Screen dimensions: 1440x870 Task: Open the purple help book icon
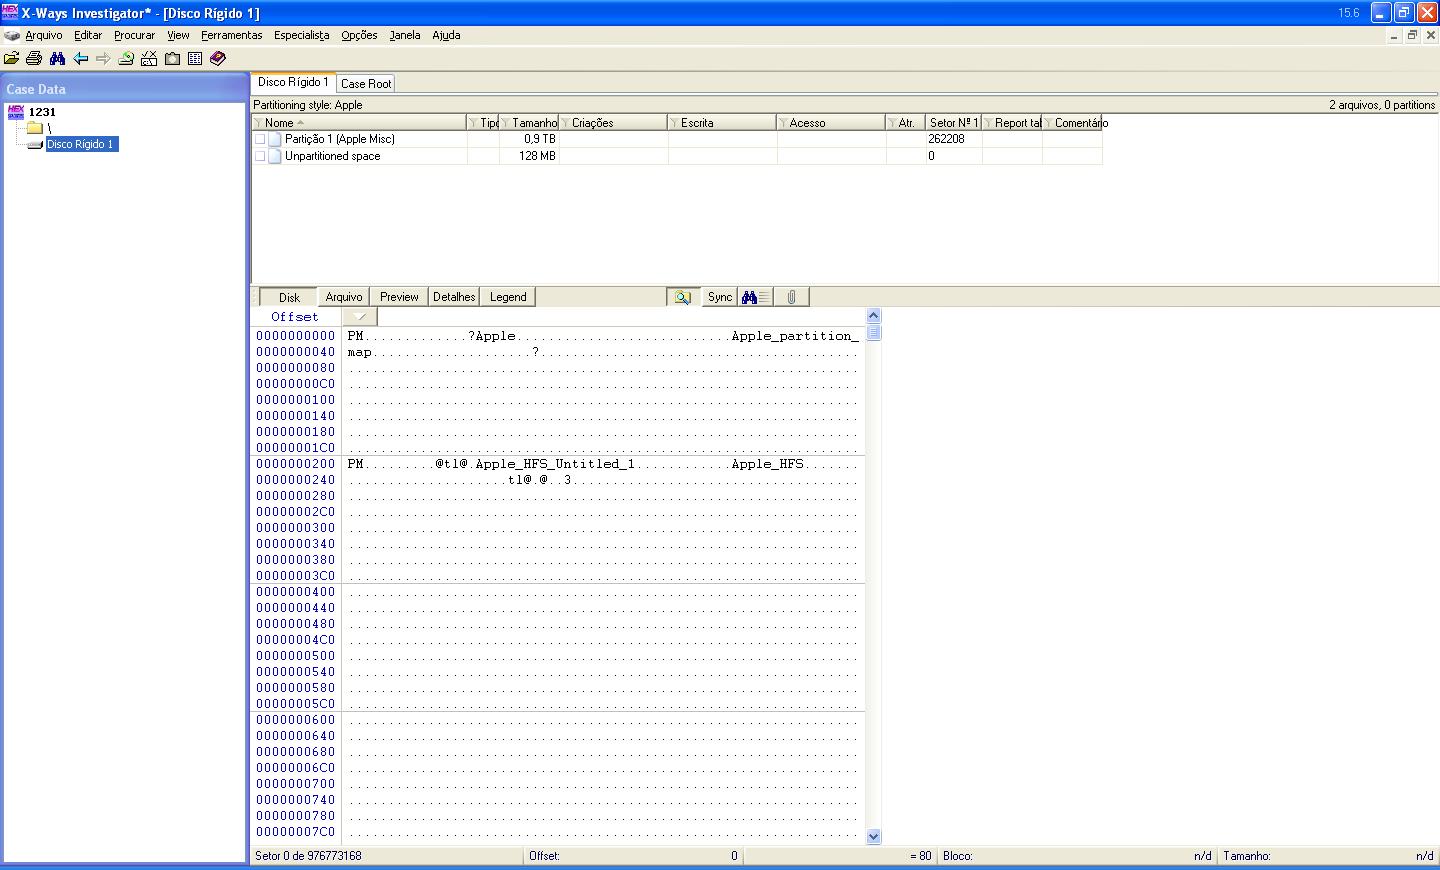pos(218,59)
